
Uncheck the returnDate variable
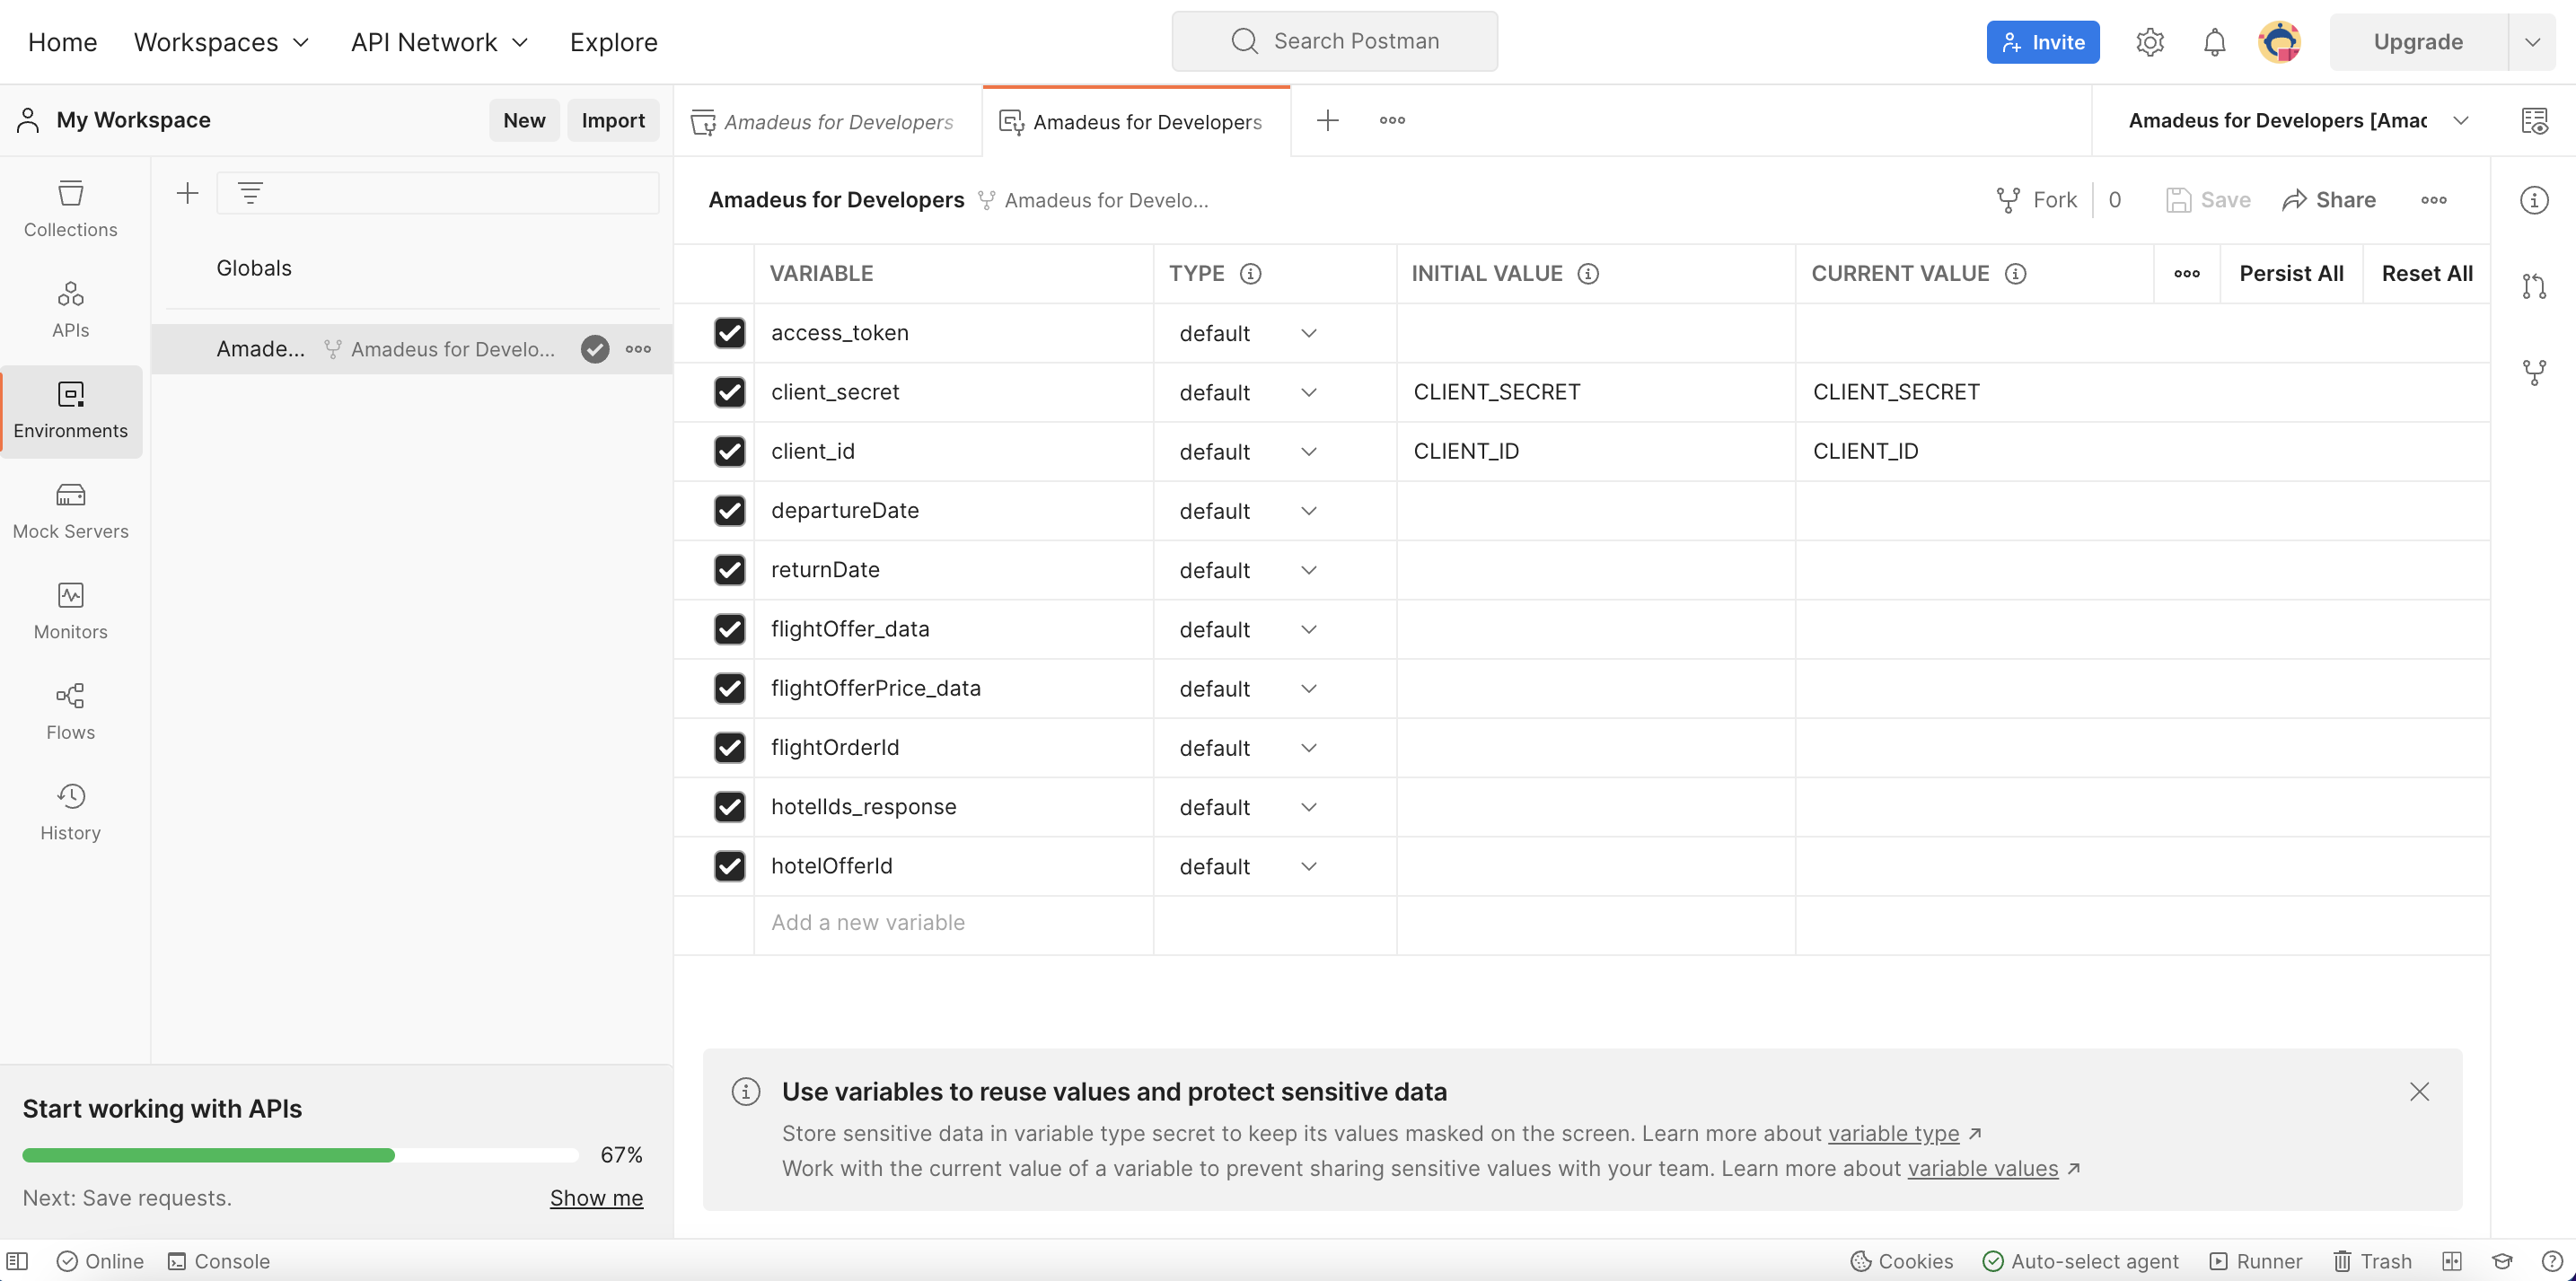tap(729, 570)
